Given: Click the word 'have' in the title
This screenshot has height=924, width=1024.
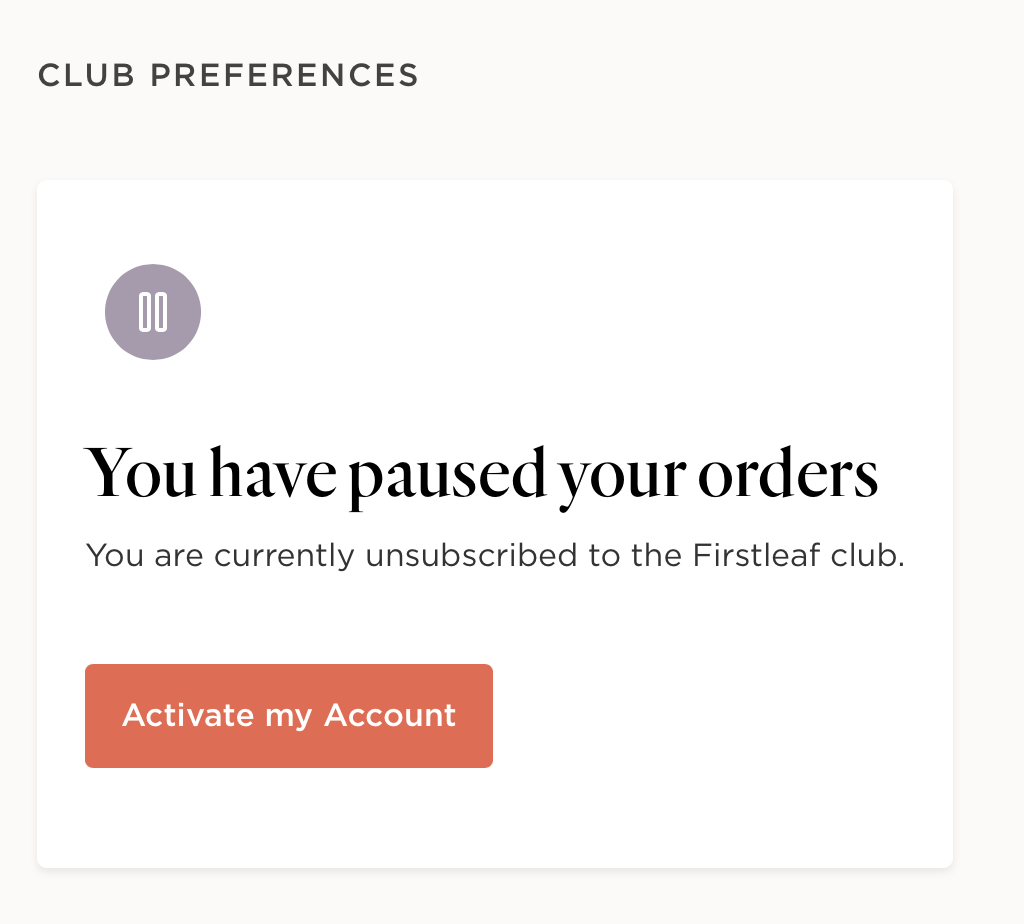Looking at the screenshot, I should [273, 473].
